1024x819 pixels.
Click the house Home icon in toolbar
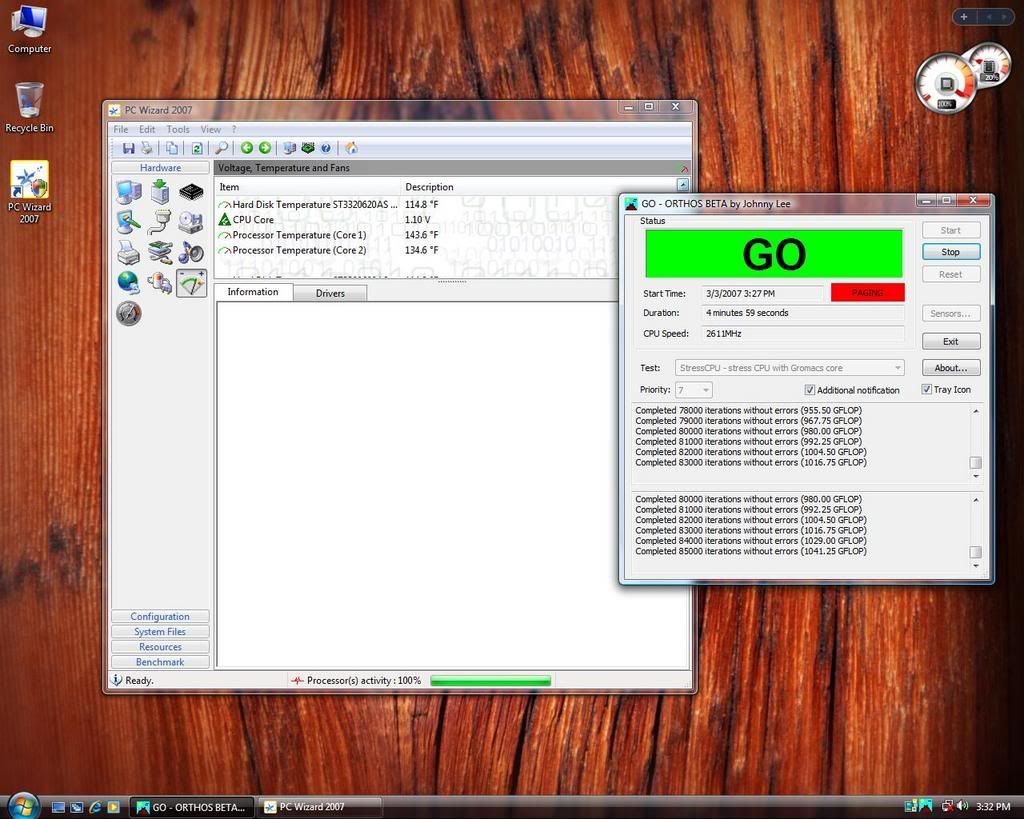tap(351, 148)
